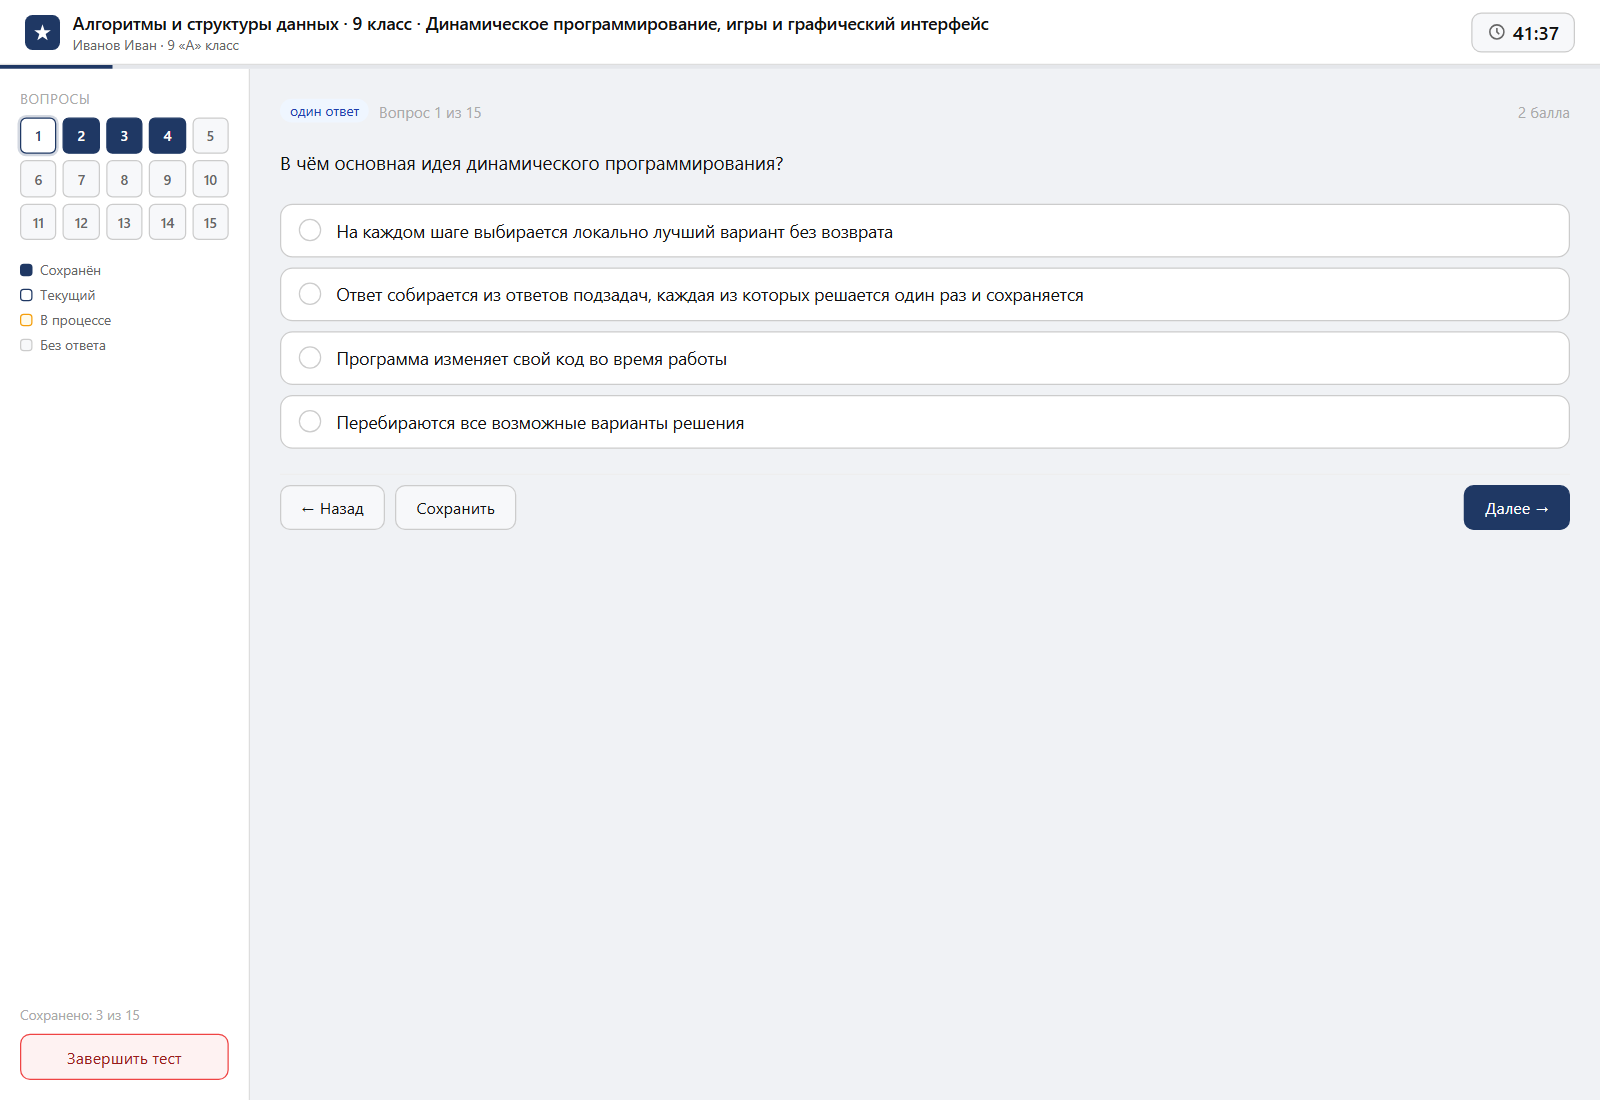
Task: Select answer about locally best choice without return
Action: [x=924, y=231]
